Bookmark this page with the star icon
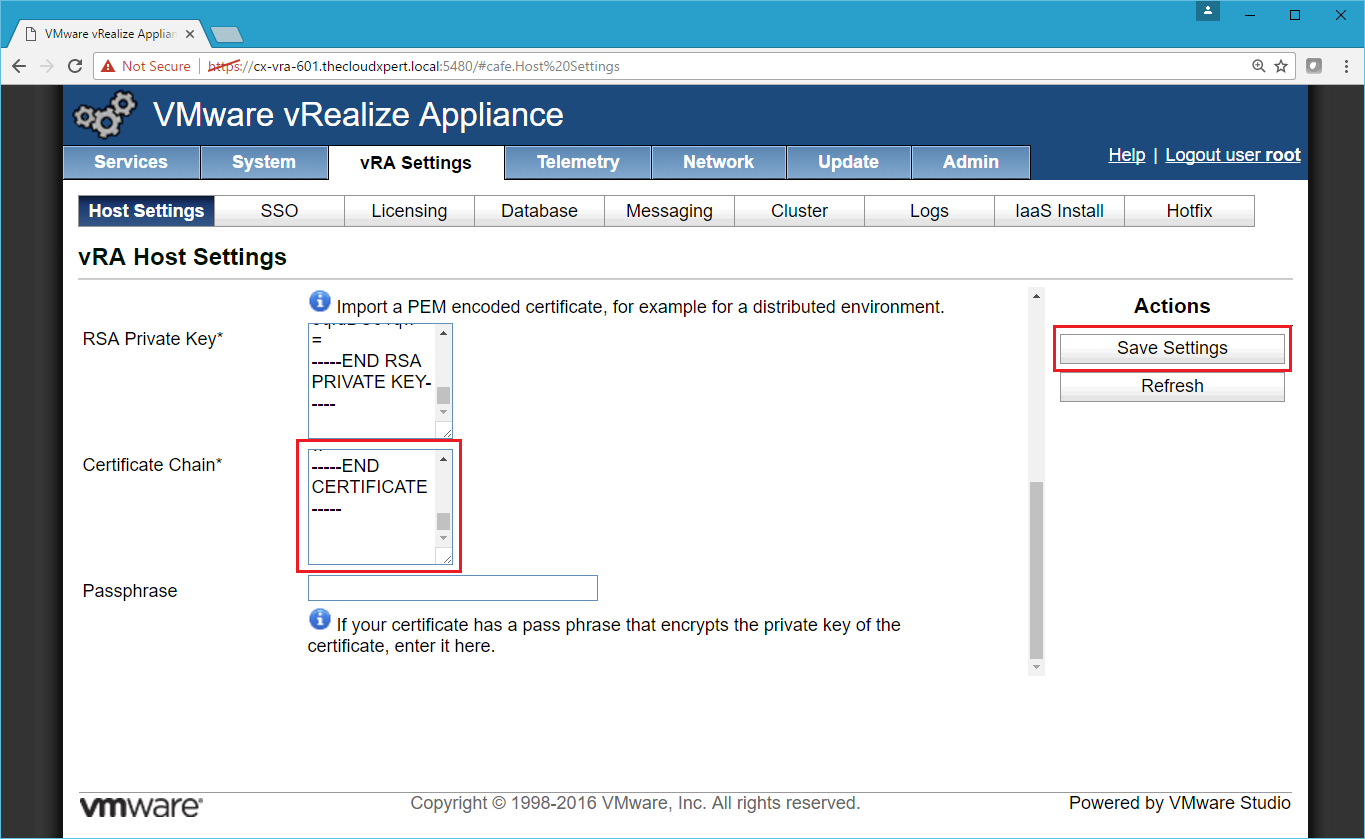Viewport: 1365px width, 839px height. [1281, 66]
